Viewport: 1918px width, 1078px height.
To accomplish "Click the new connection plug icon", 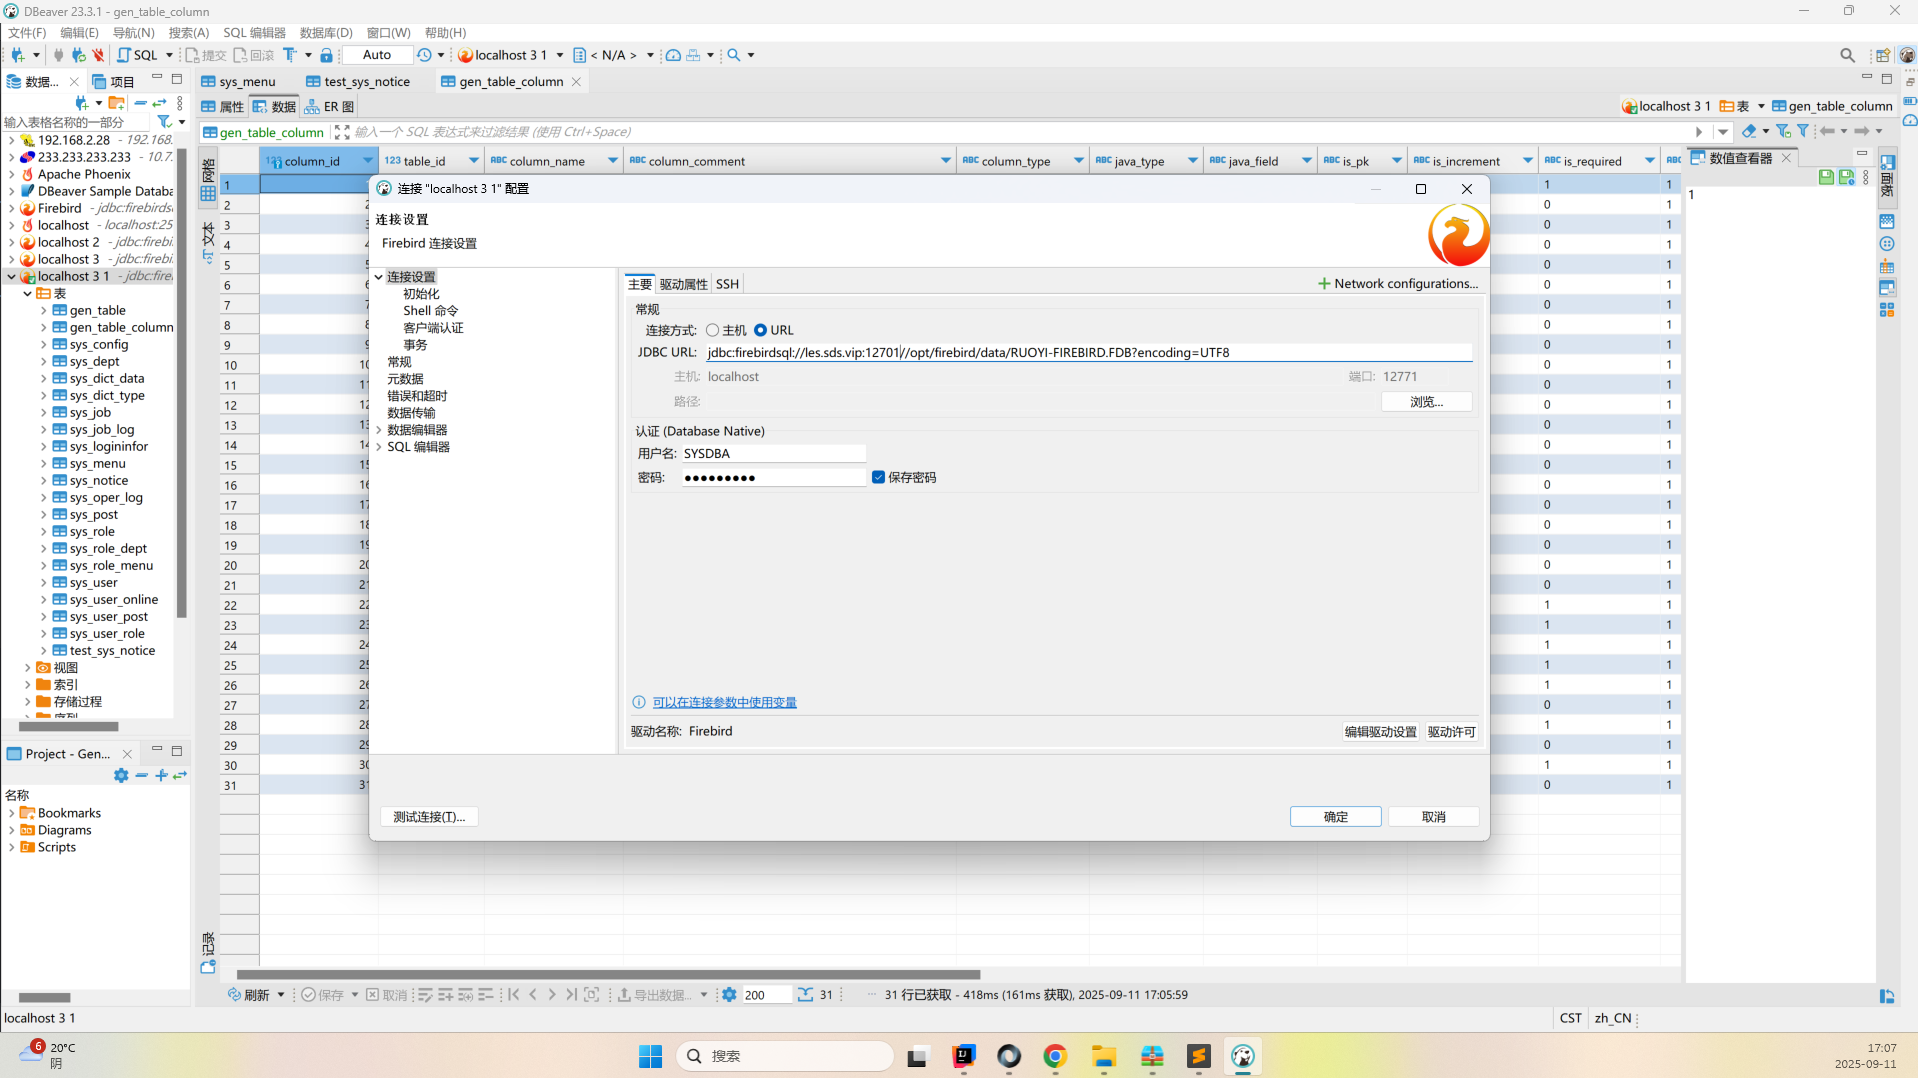I will point(17,55).
